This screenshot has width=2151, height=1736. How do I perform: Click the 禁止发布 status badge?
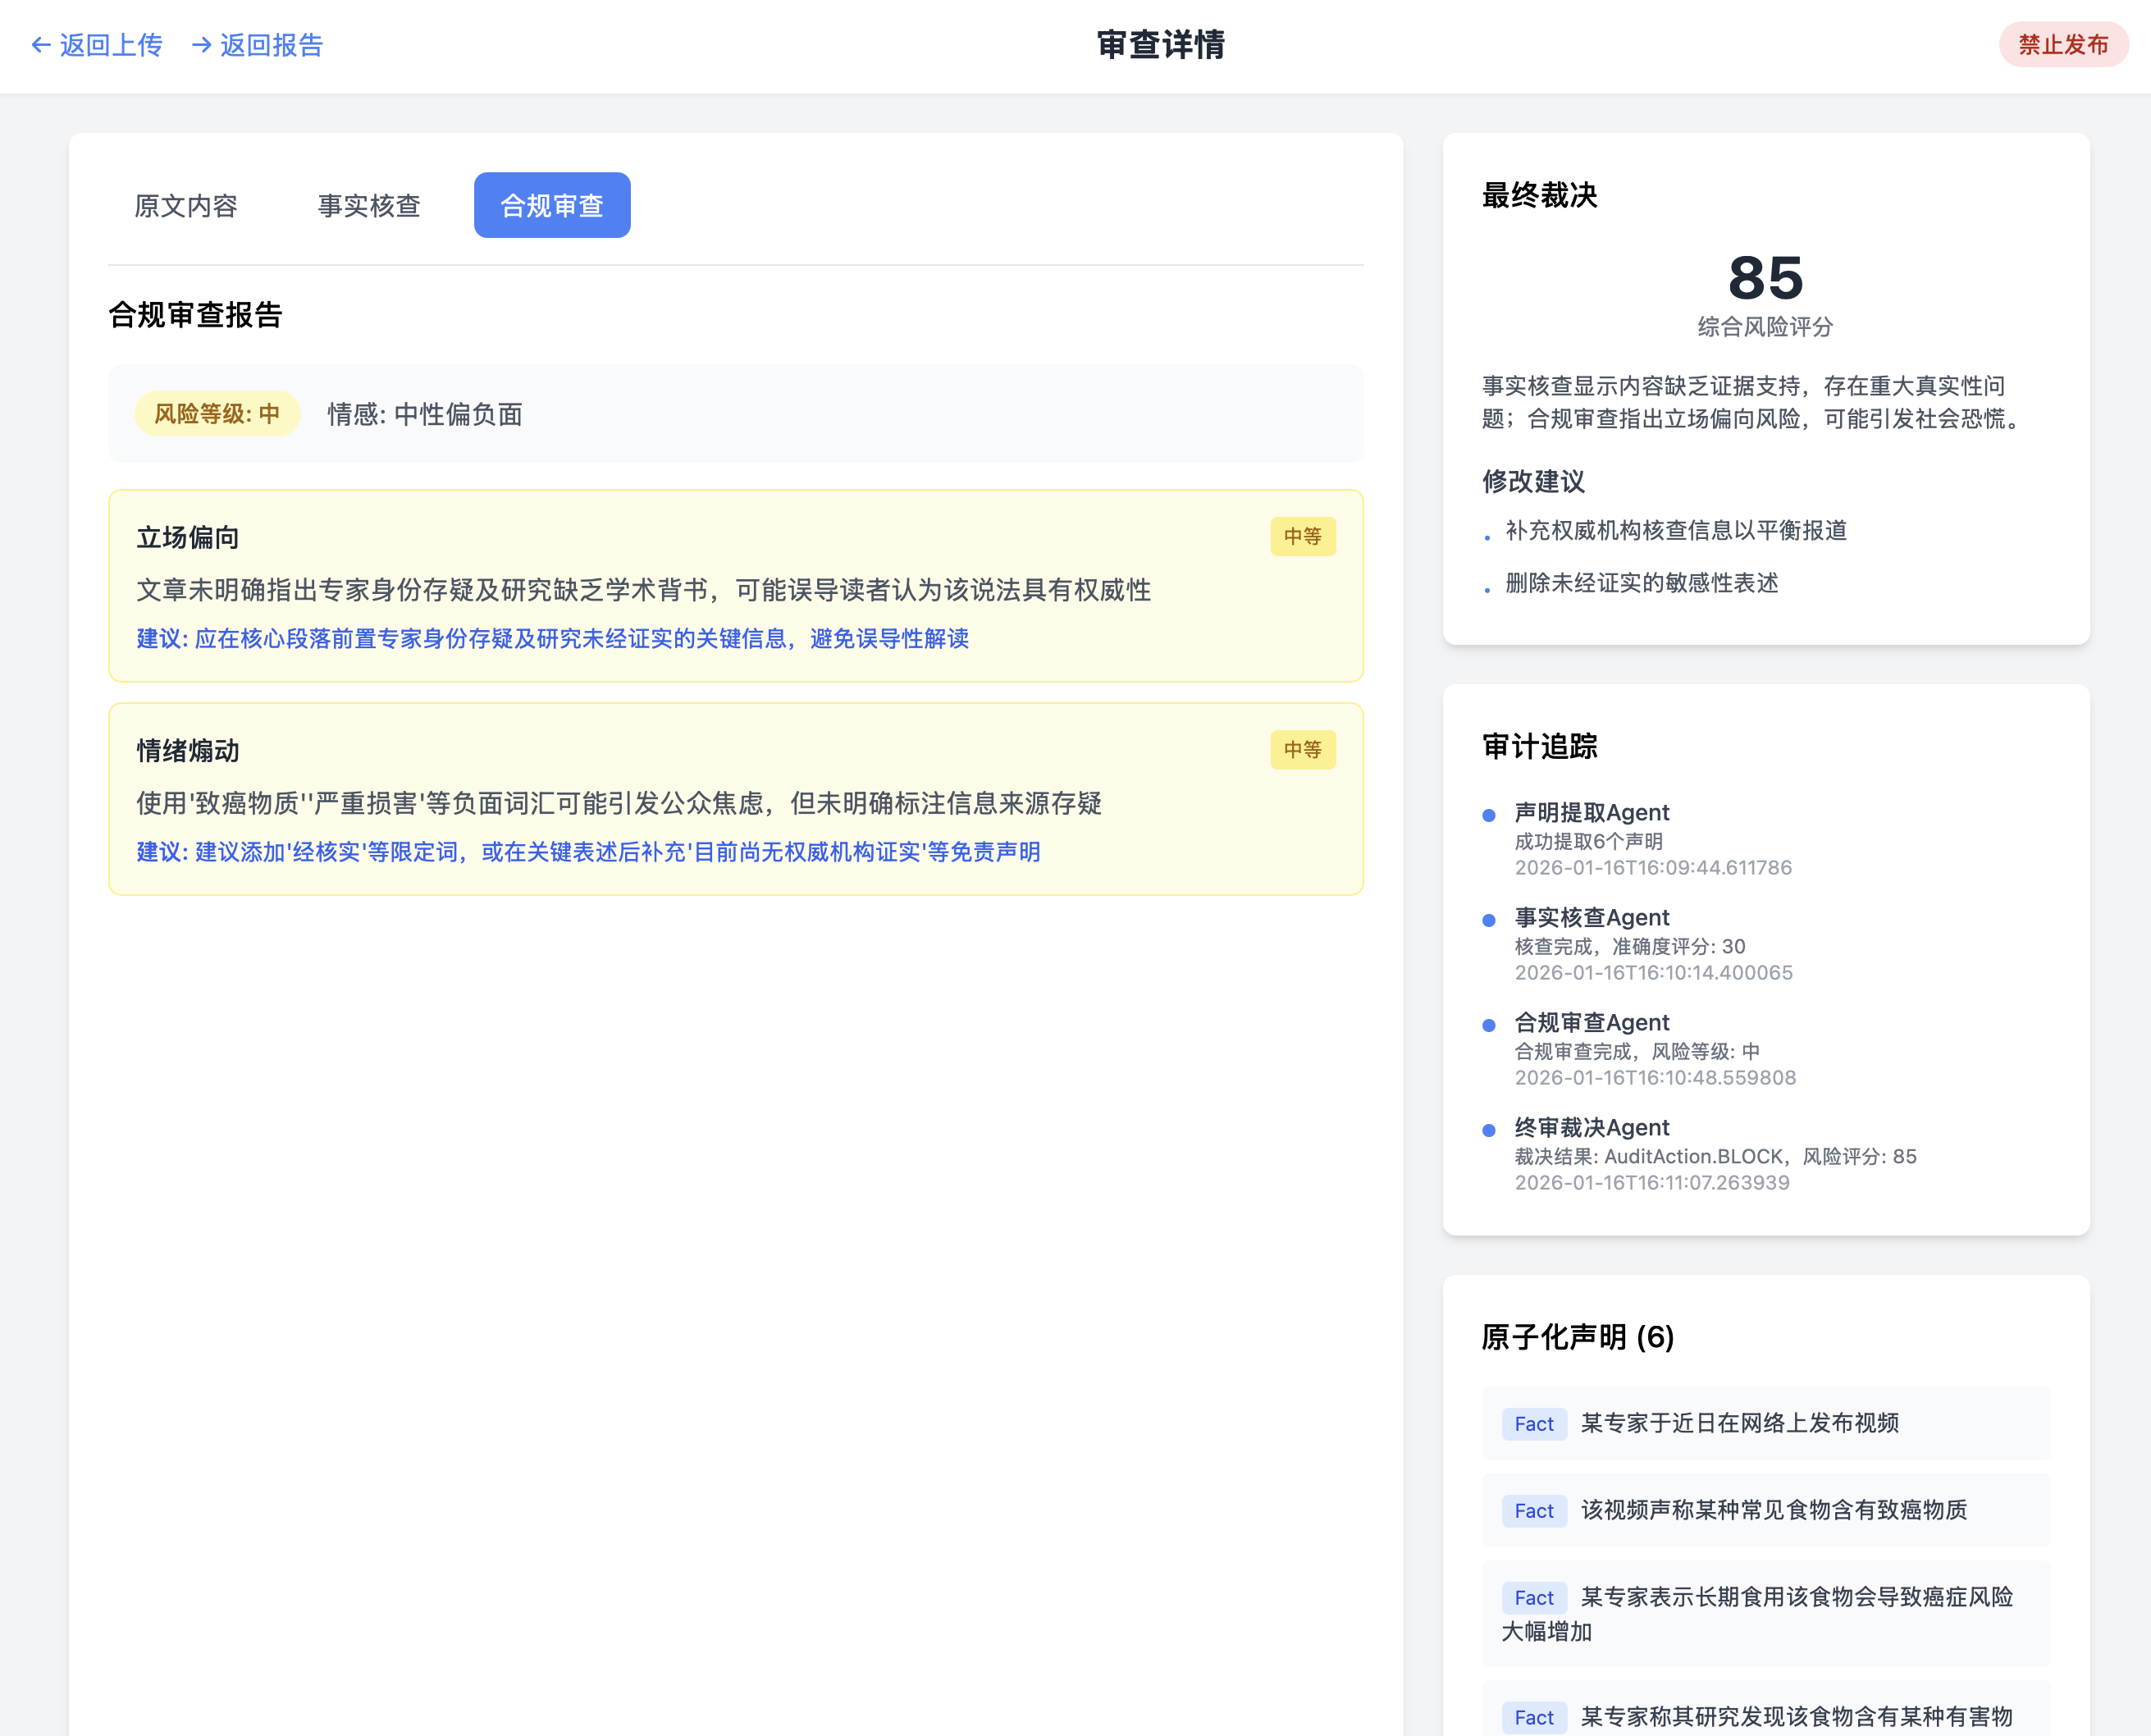pos(2062,45)
